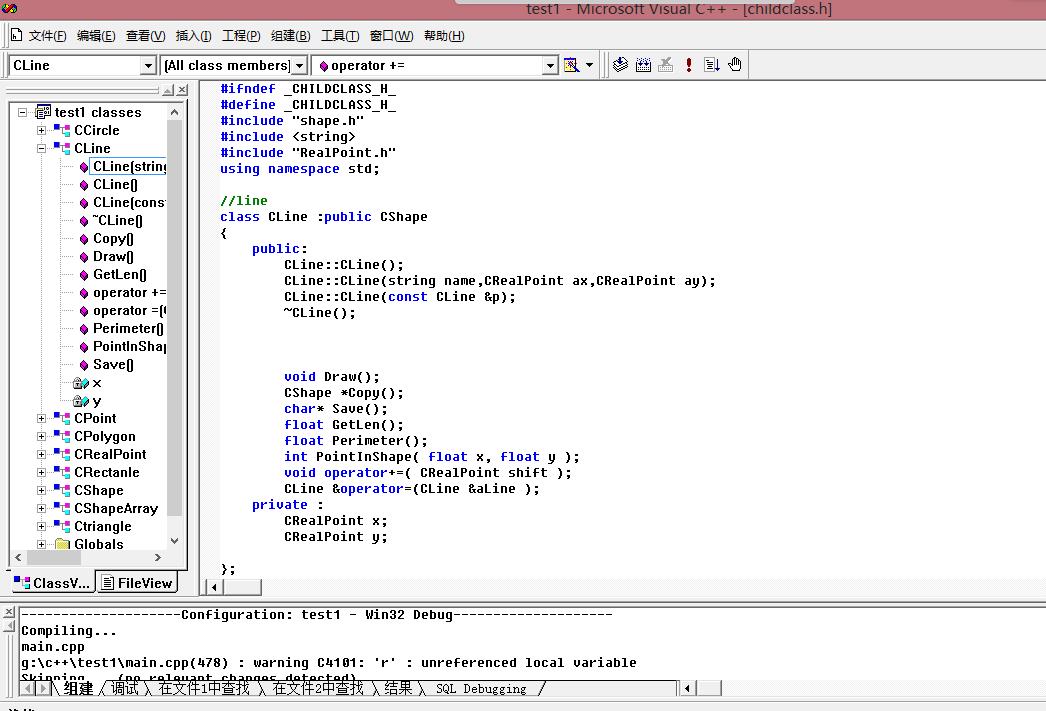Screen dimensions: 1046x711
Task: Open the WizardBar actions dropdown arrow
Action: tap(589, 65)
